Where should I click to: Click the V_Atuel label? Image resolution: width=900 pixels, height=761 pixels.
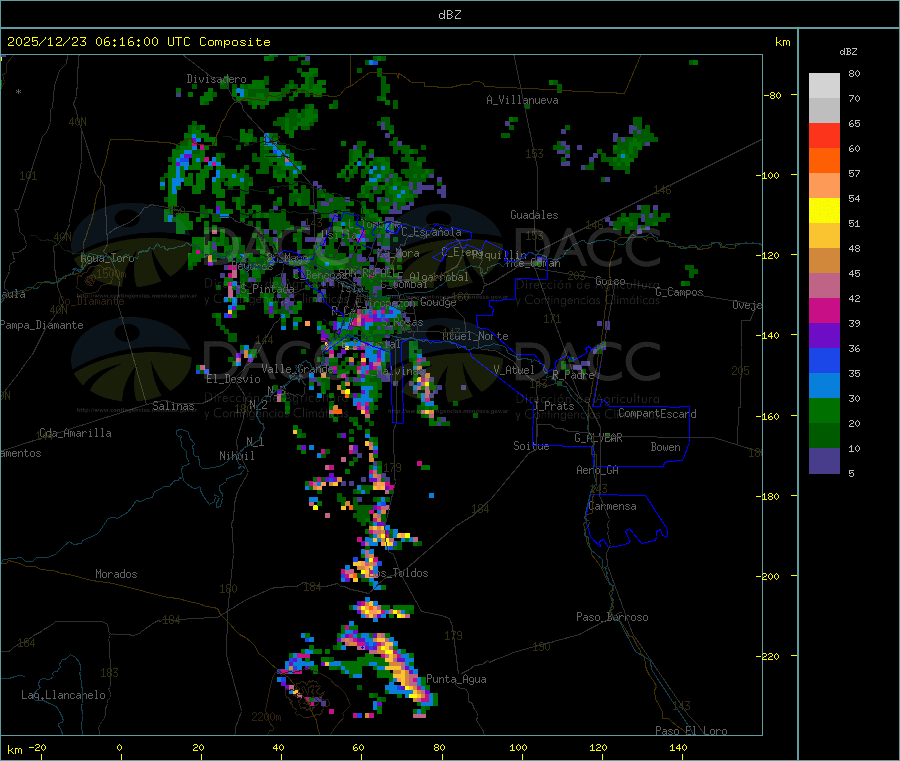tap(514, 370)
